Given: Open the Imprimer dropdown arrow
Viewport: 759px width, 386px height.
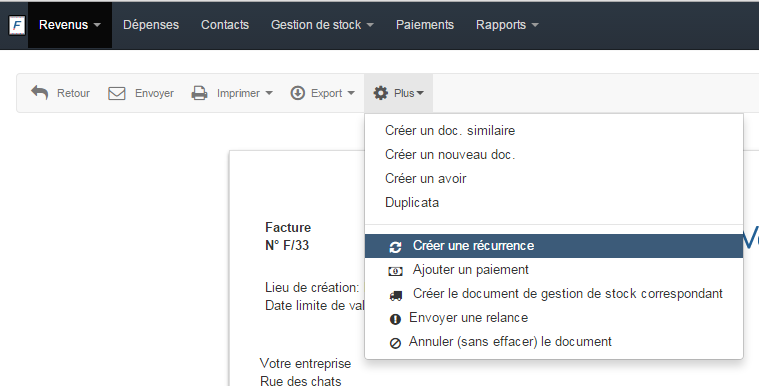Looking at the screenshot, I should coord(269,93).
